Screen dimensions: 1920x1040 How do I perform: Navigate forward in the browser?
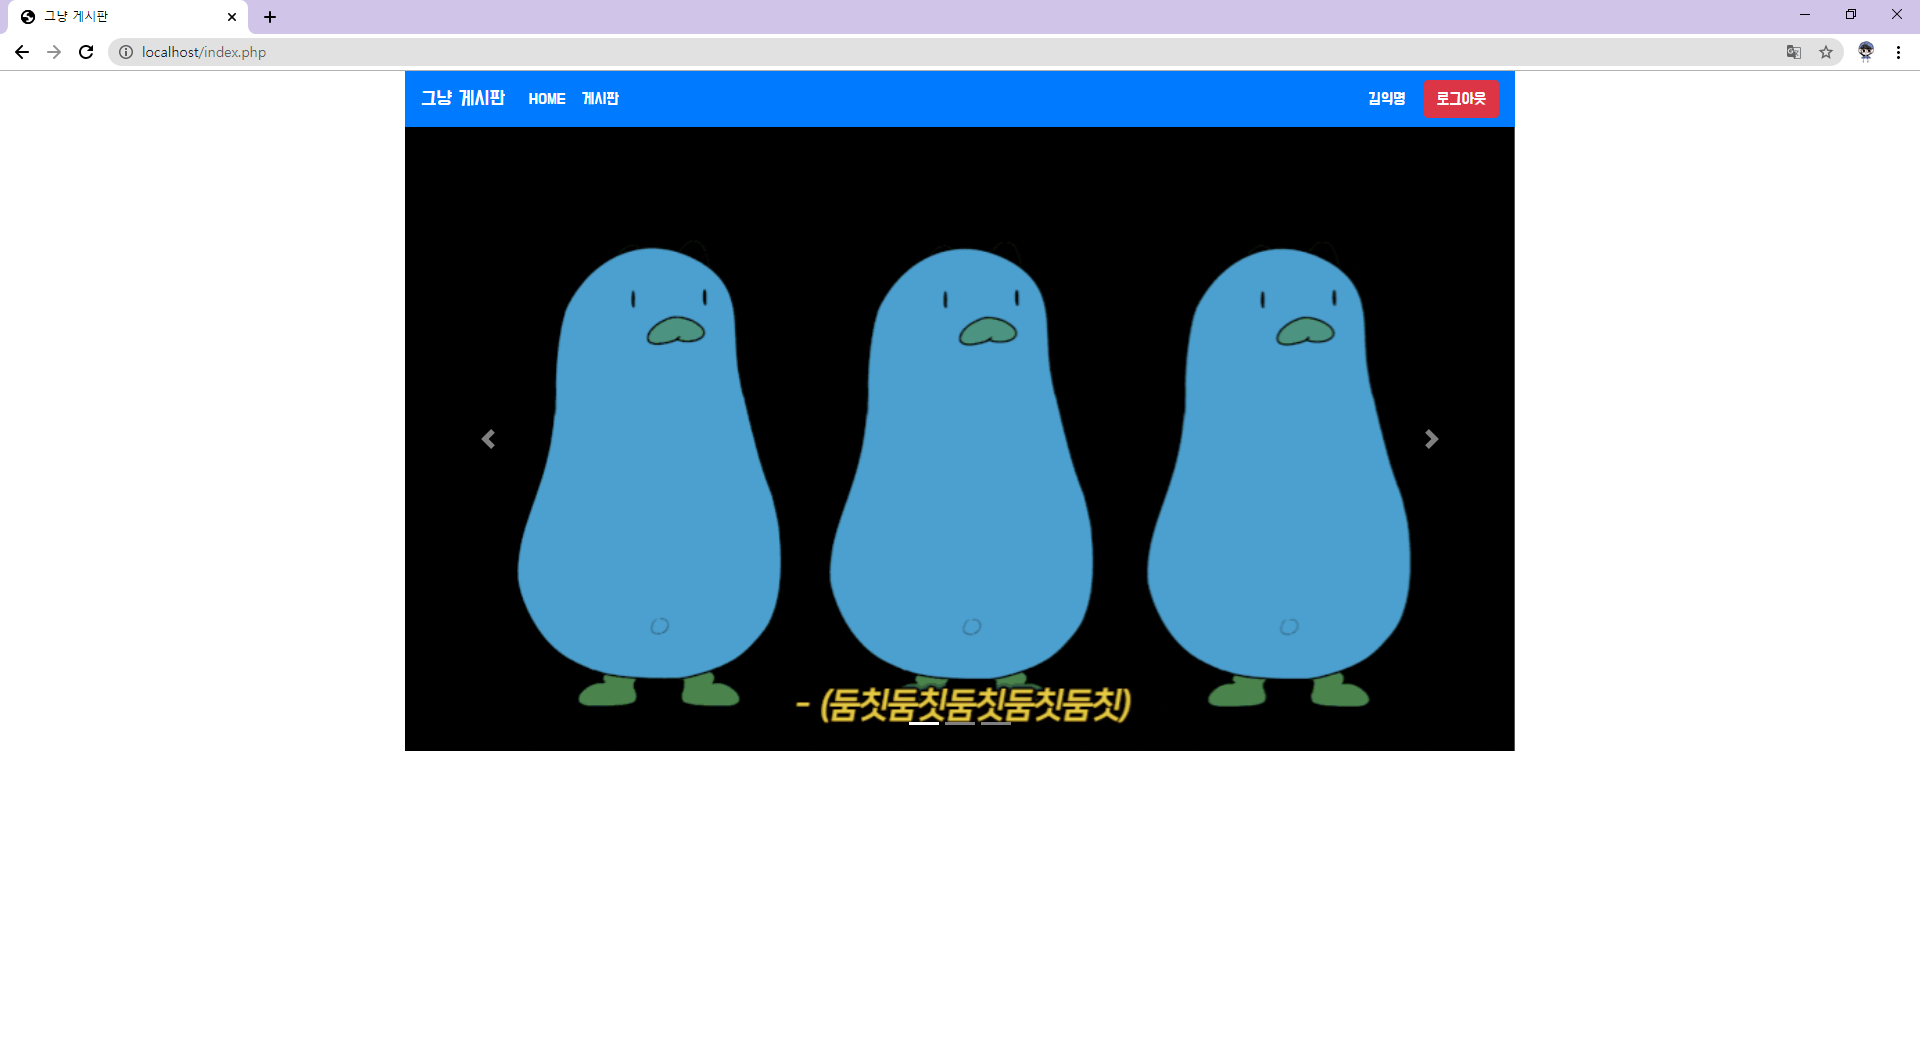[54, 52]
